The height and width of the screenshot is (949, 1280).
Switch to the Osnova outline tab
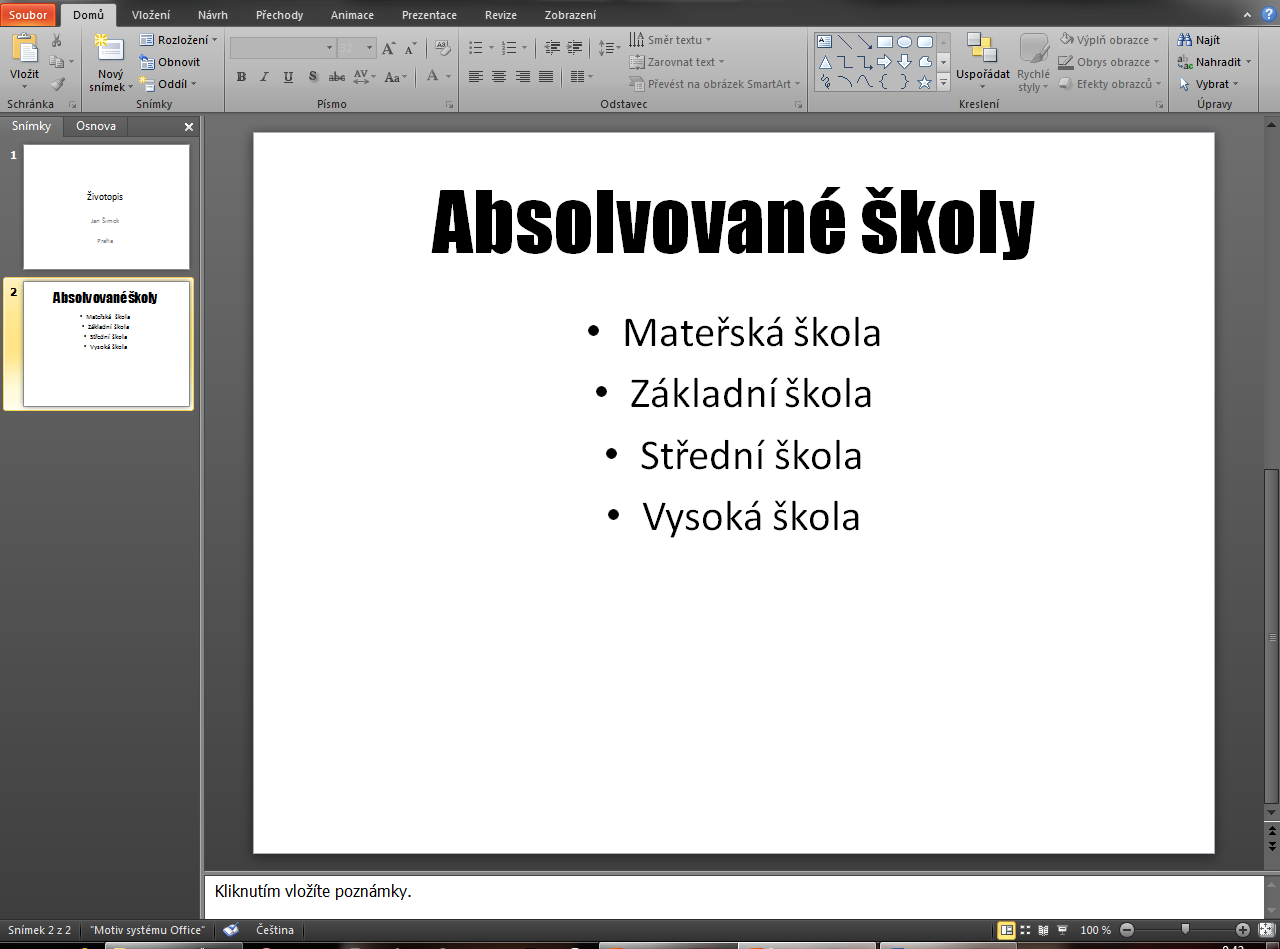tap(96, 126)
